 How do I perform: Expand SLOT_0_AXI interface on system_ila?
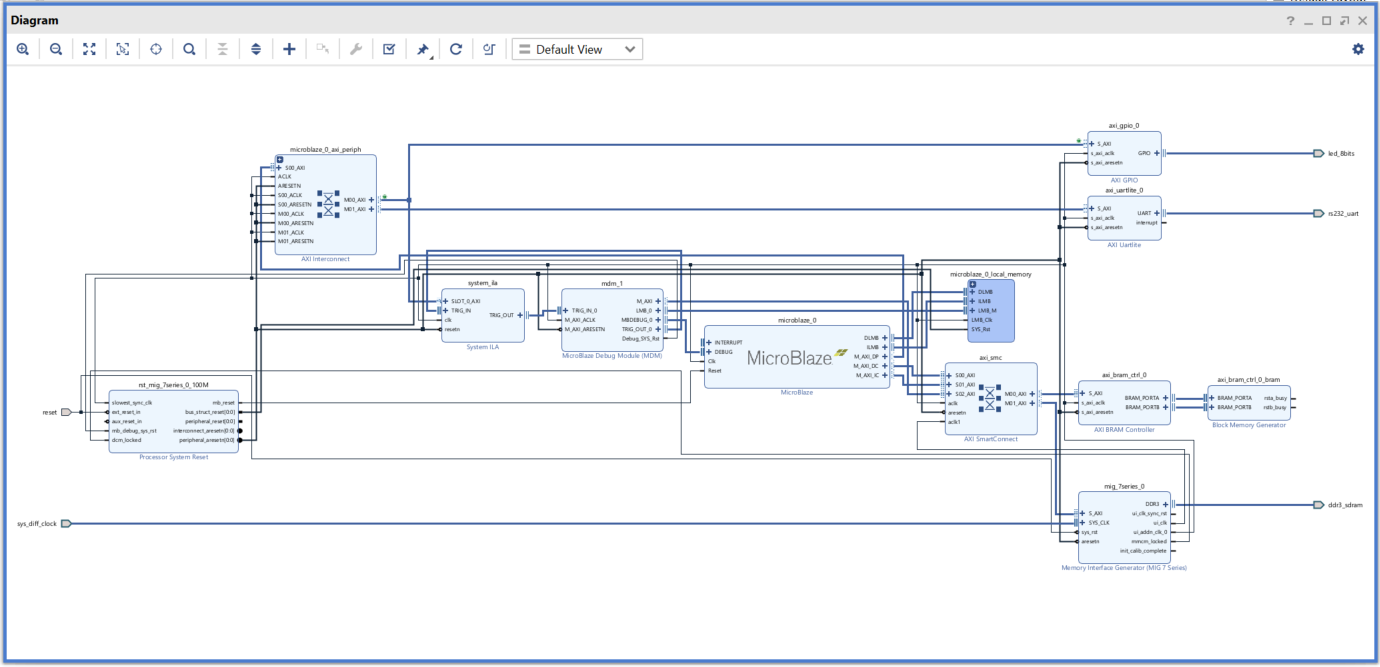[446, 300]
